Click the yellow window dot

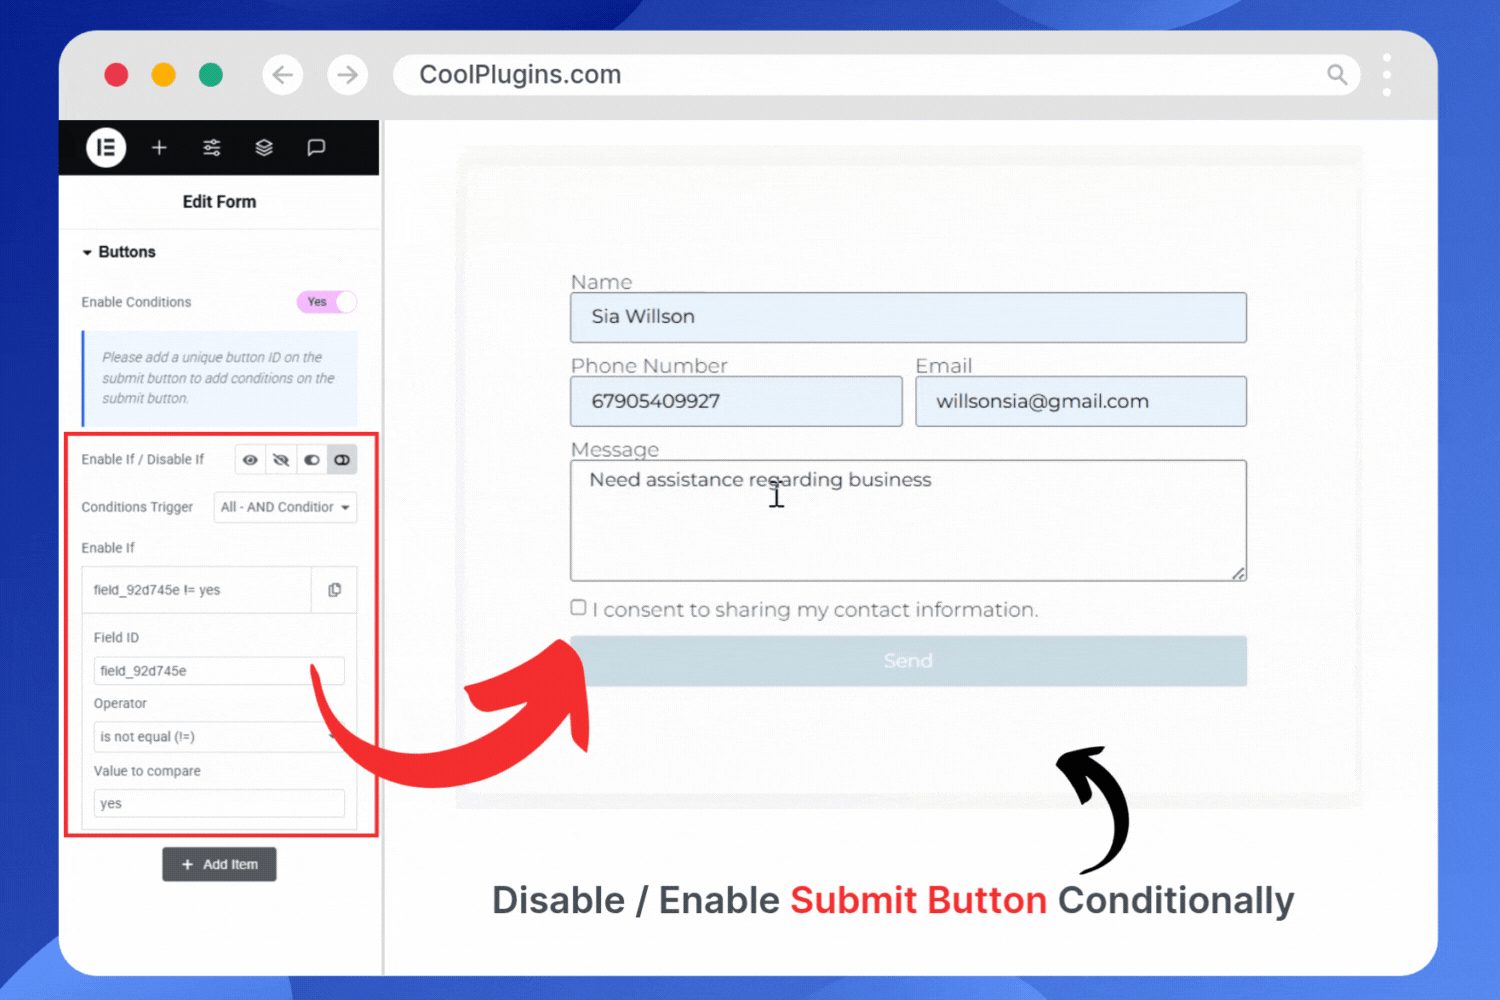click(163, 75)
